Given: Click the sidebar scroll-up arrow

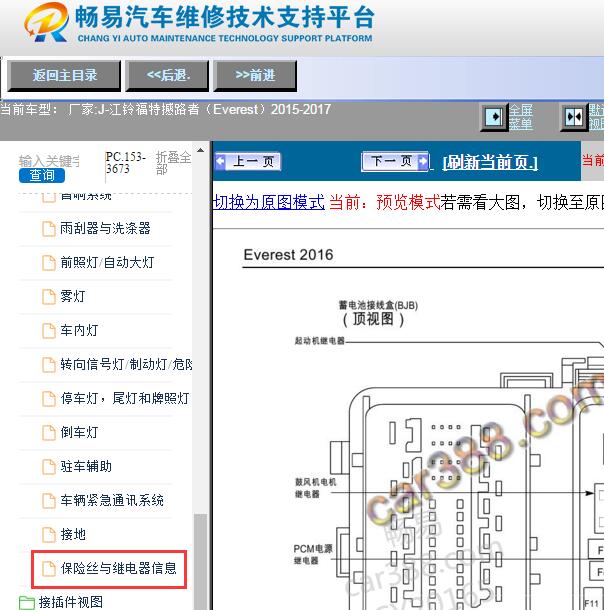Looking at the screenshot, I should point(200,150).
